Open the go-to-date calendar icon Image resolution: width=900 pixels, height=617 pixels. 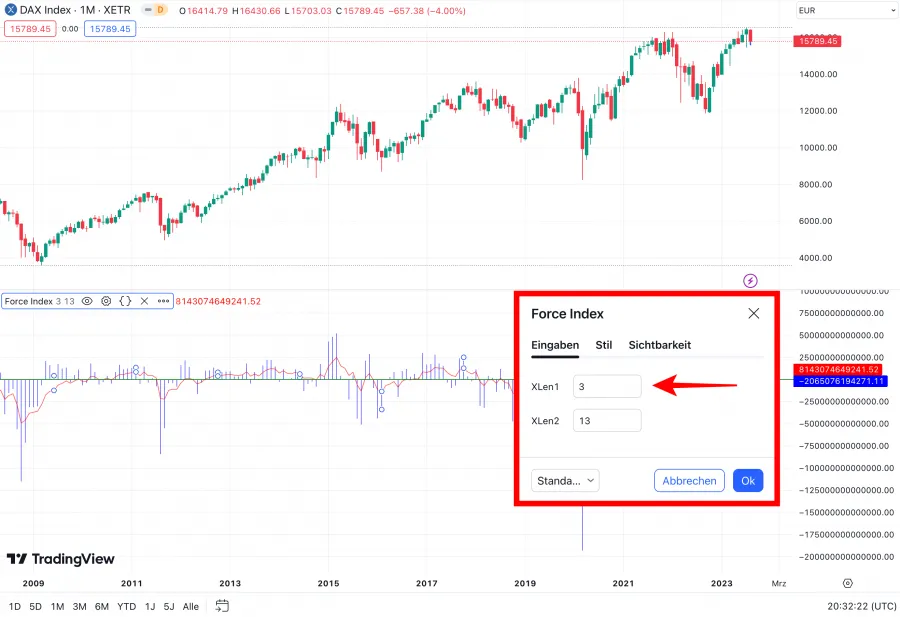[x=220, y=605]
